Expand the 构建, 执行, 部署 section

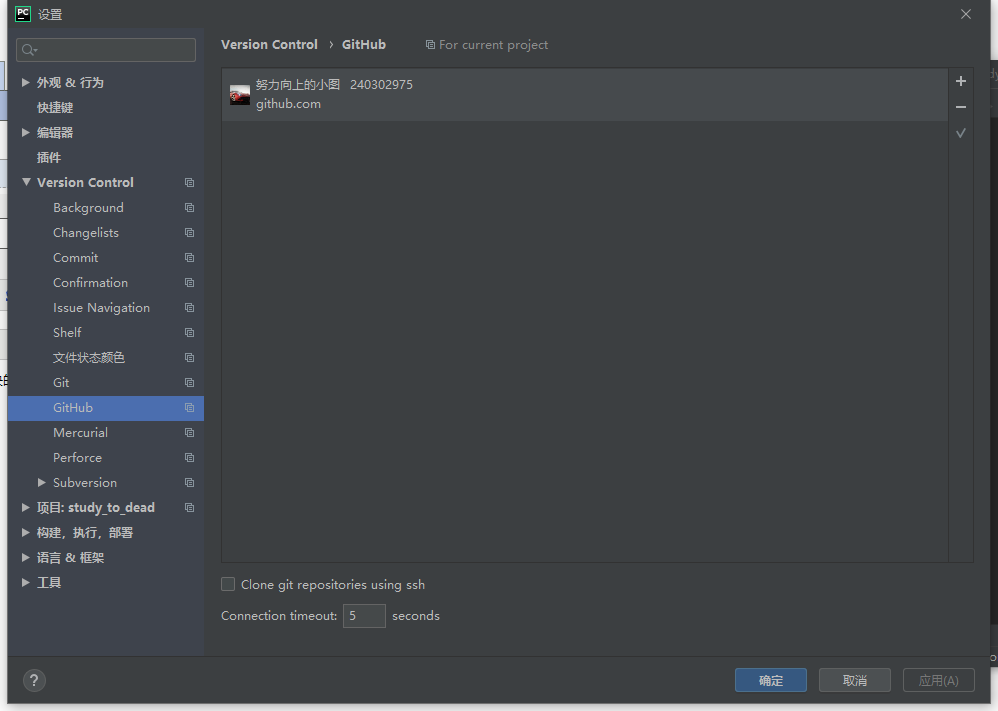[25, 532]
